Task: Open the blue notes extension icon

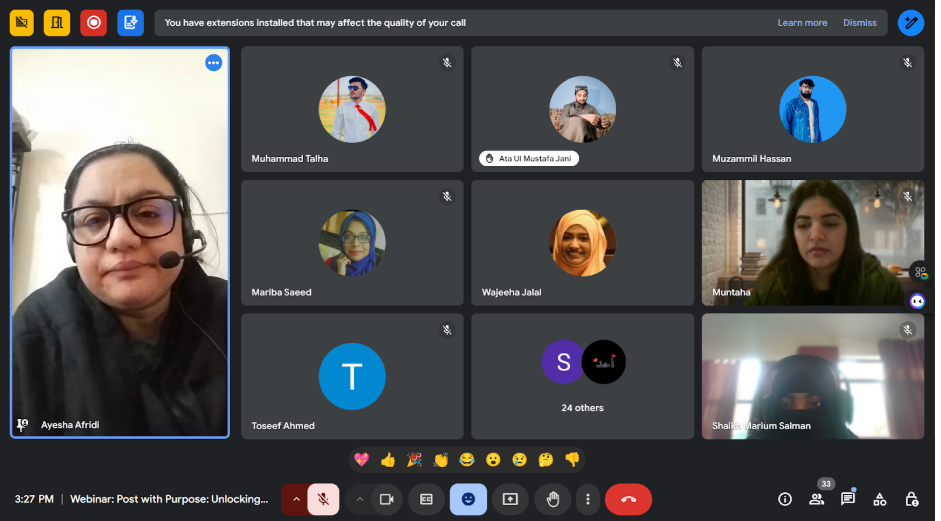Action: 130,22
